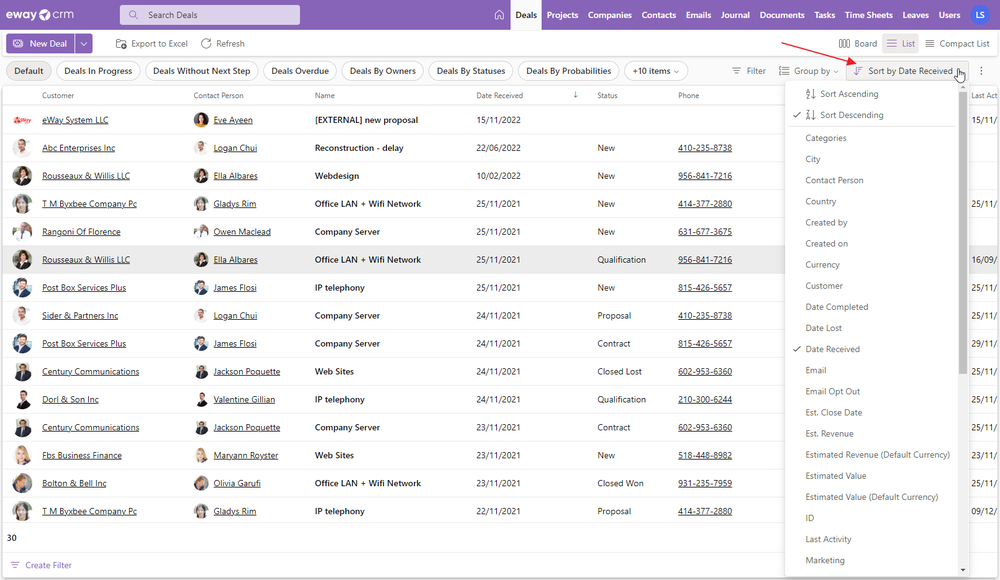Select the [EXTERNAL] new proposal deal name

(x=366, y=120)
